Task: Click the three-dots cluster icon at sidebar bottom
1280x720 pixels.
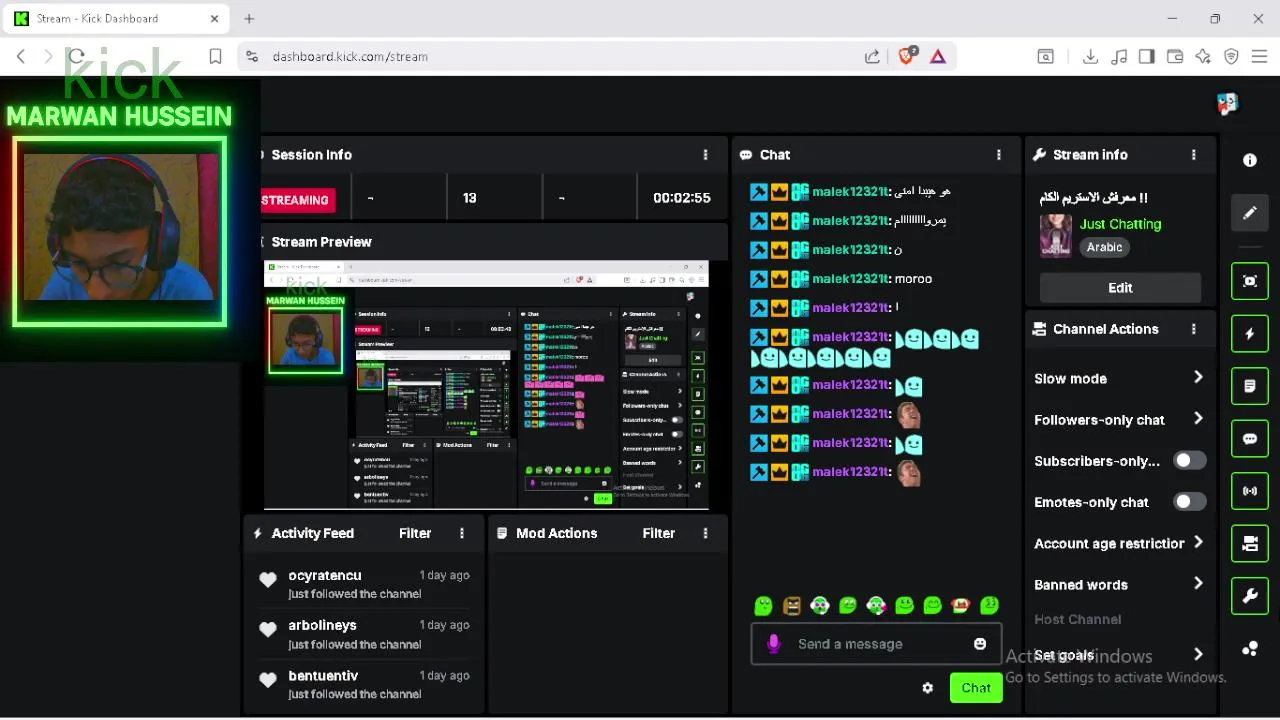Action: click(x=1250, y=648)
